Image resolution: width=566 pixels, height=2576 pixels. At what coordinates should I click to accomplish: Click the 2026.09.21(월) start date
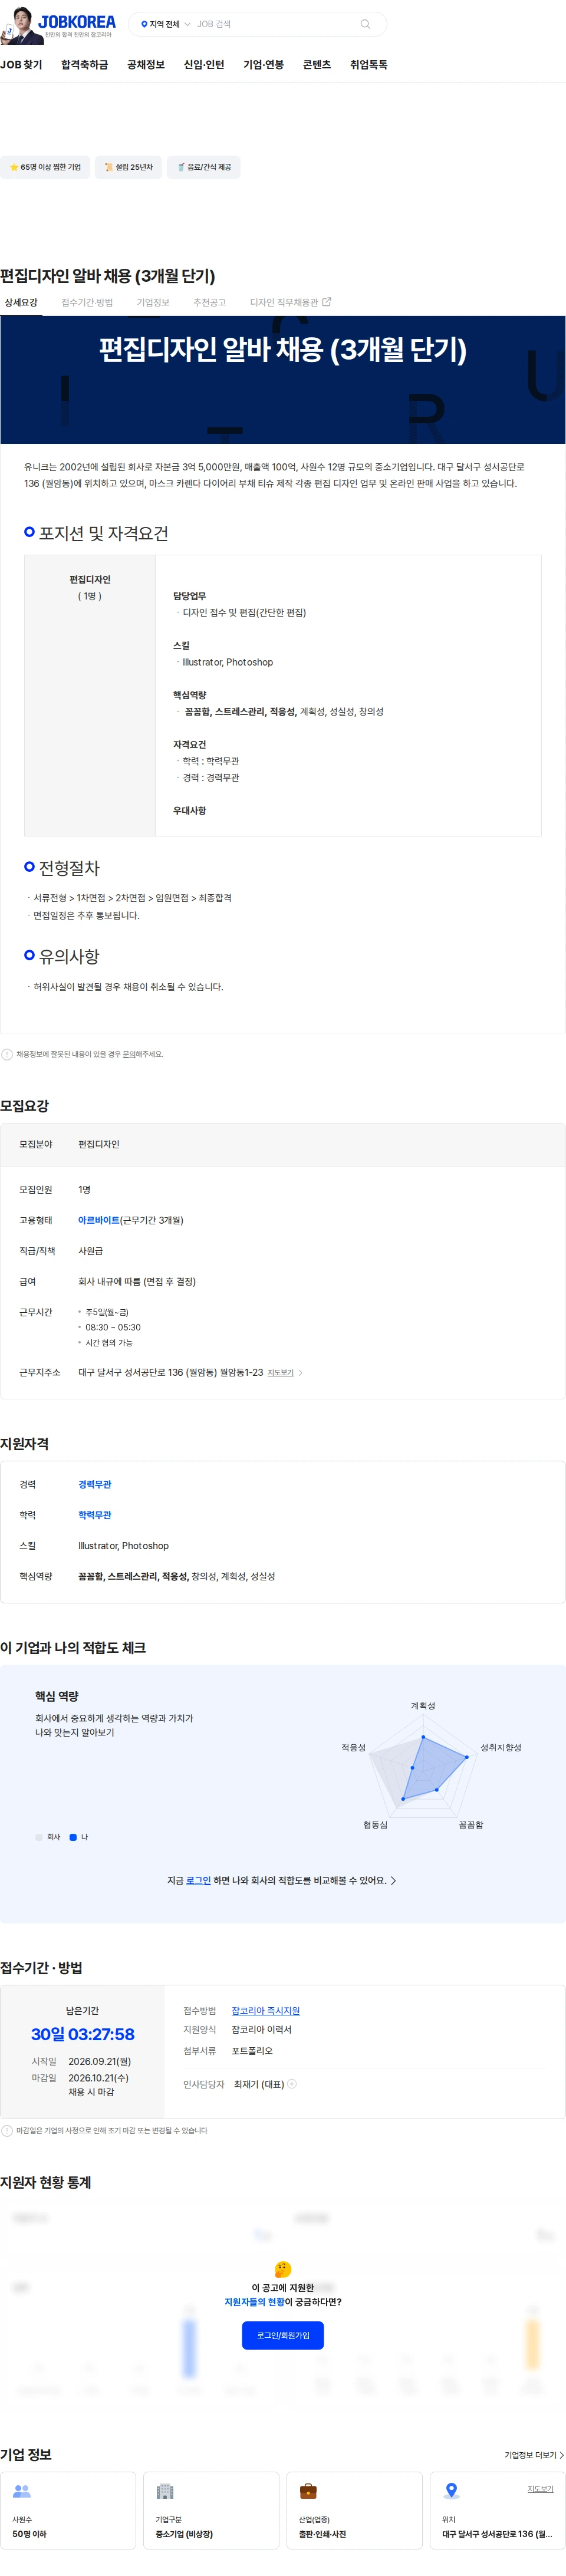click(x=99, y=2061)
